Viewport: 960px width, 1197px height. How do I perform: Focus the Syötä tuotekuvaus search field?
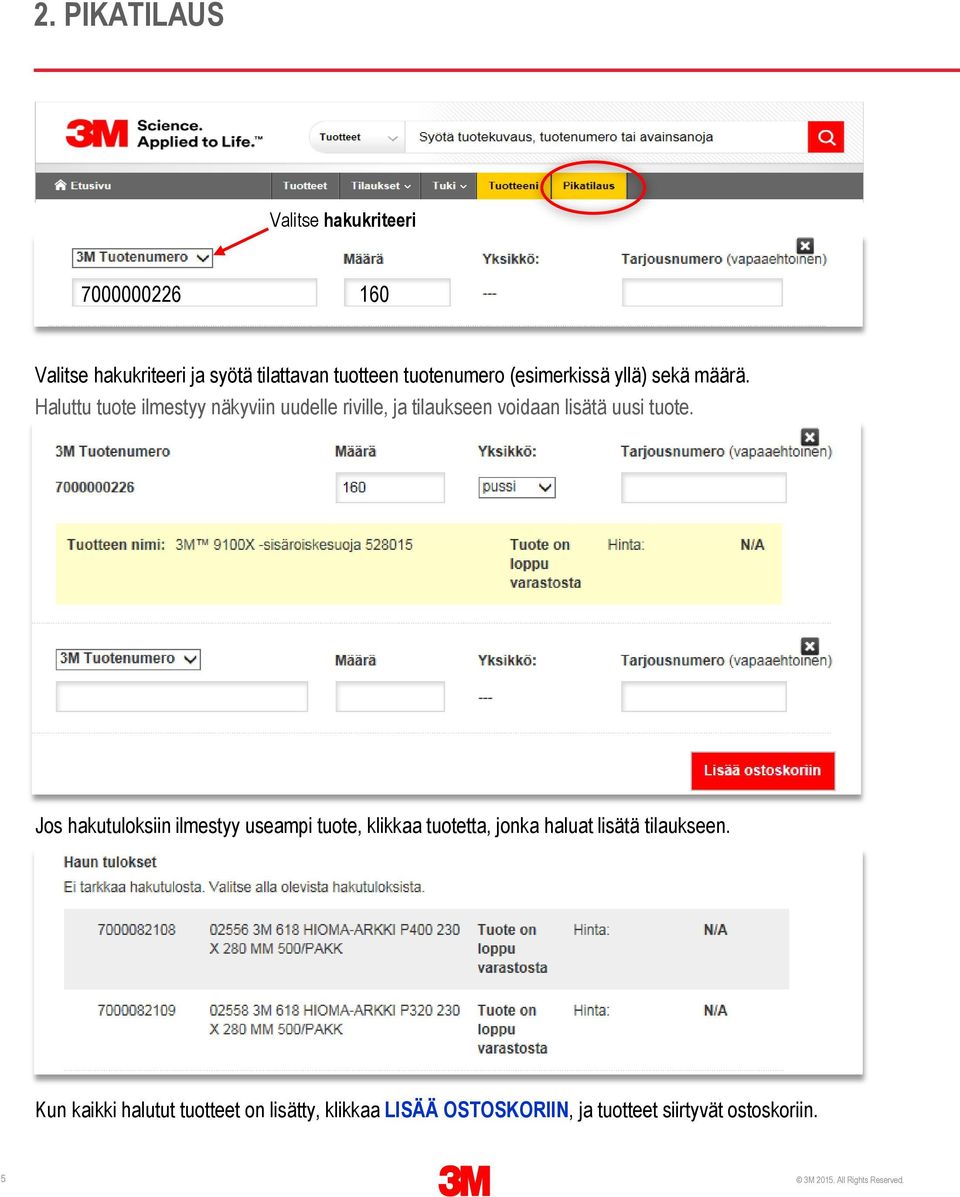606,137
